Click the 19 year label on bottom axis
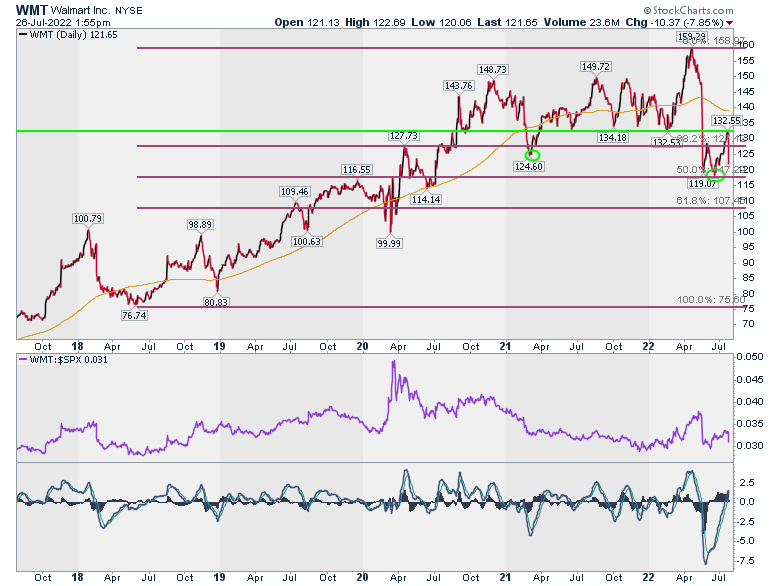The width and height of the screenshot is (780, 586). [x=219, y=577]
